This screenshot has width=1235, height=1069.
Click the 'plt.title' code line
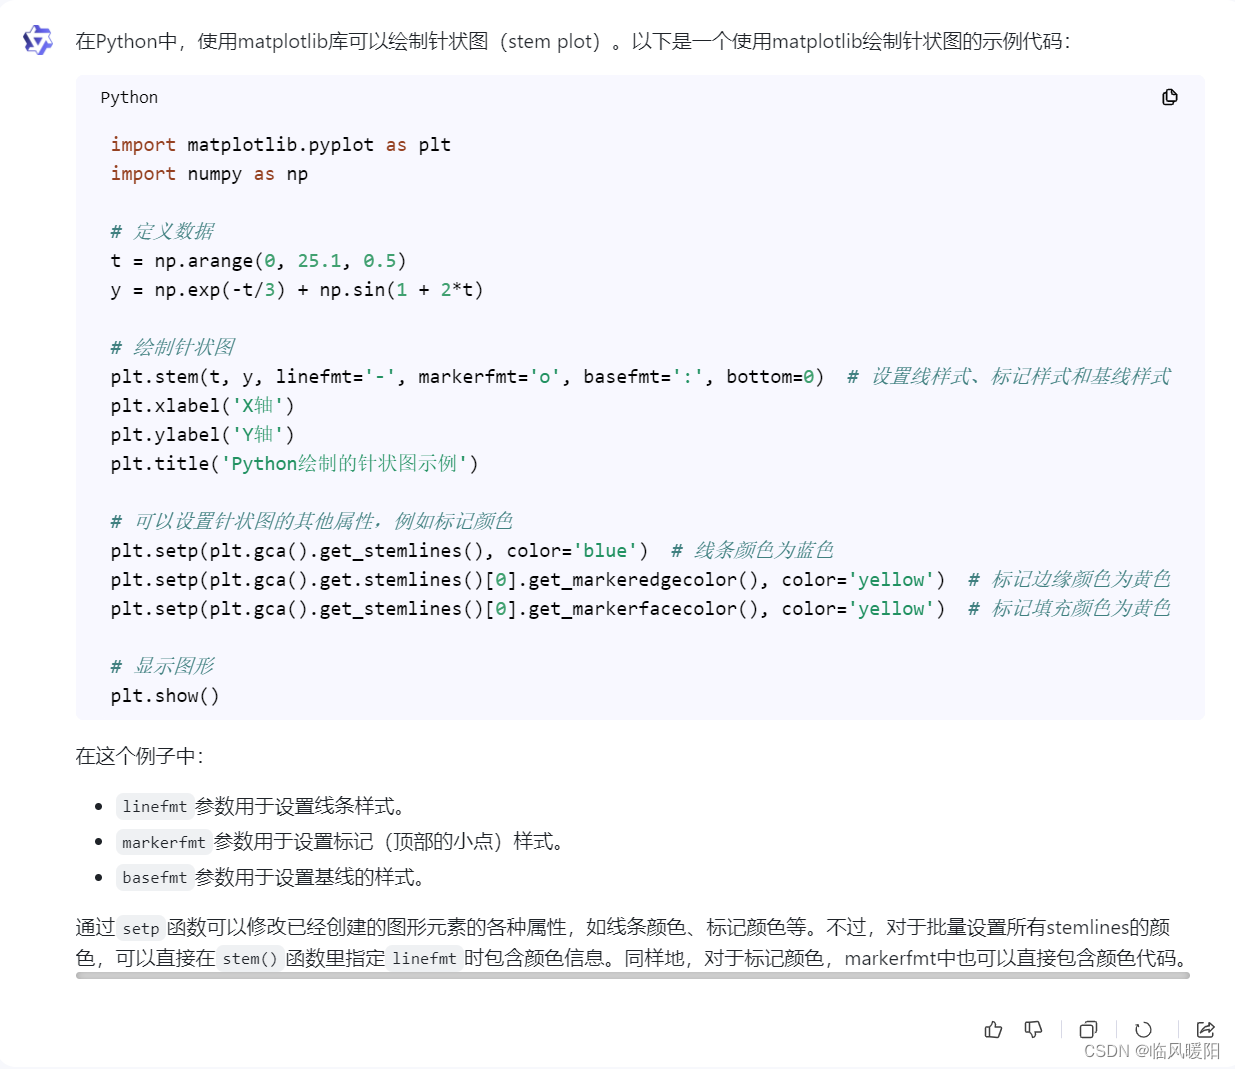tap(294, 464)
